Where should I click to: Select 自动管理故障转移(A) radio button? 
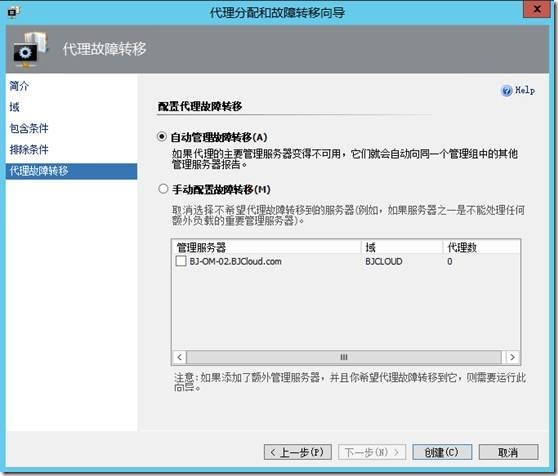pos(162,137)
